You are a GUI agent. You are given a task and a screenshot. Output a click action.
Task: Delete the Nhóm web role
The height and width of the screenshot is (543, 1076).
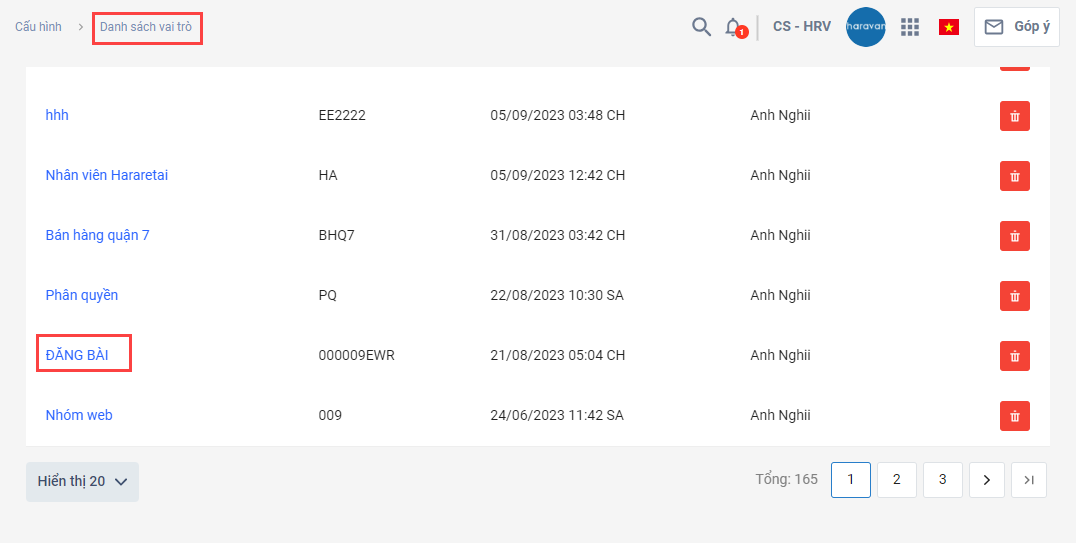[1014, 416]
